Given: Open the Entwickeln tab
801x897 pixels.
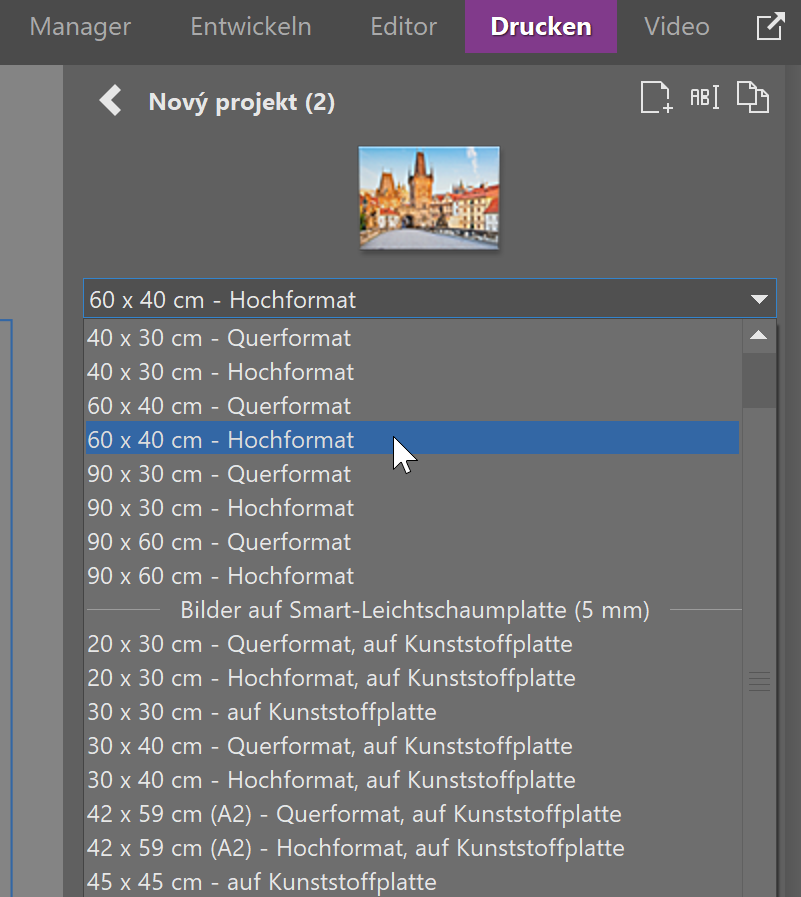Looking at the screenshot, I should tap(250, 27).
